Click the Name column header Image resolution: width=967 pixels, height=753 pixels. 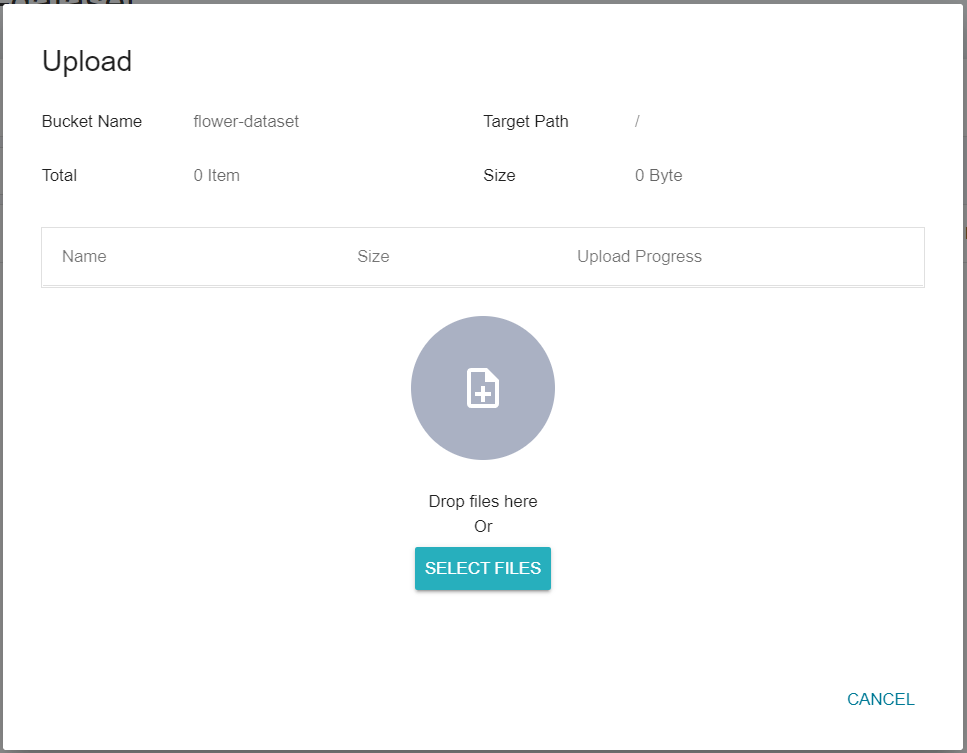84,257
